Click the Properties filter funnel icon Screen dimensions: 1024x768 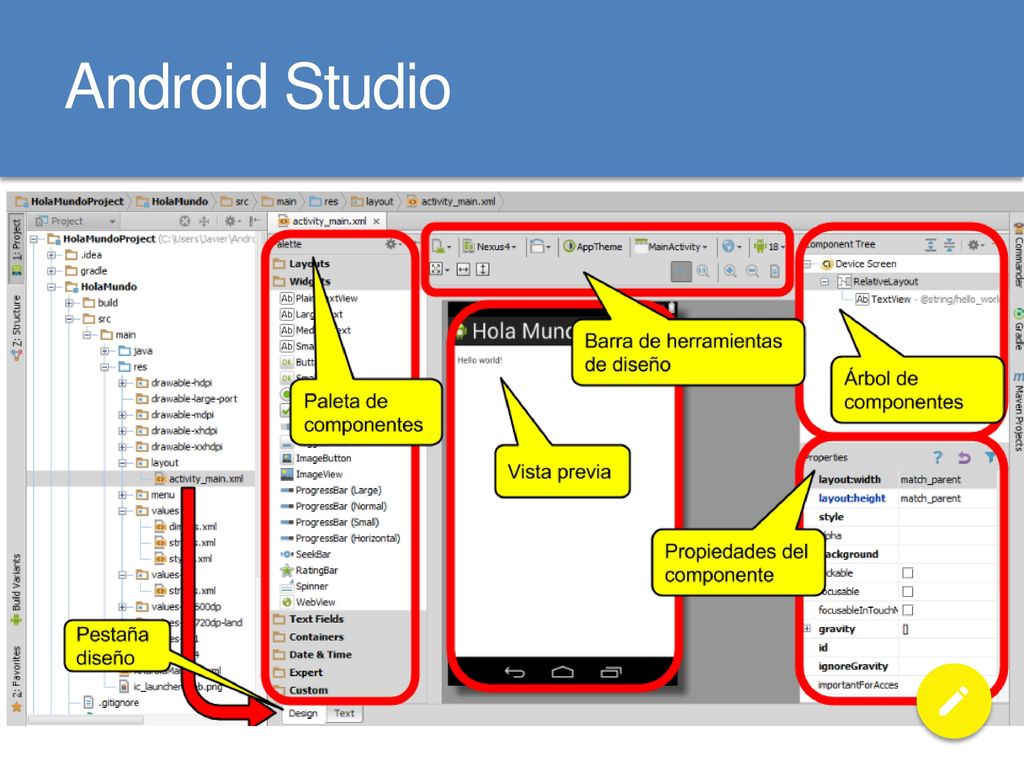pos(989,457)
